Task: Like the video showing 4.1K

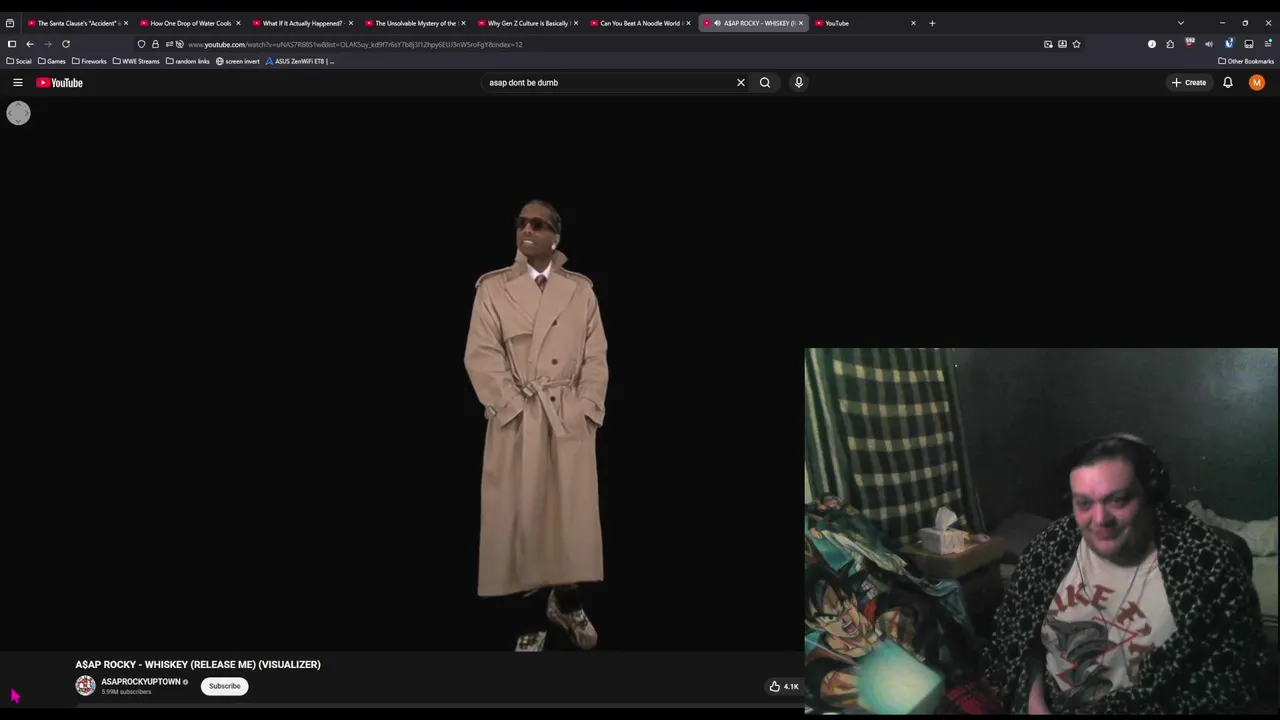Action: (x=784, y=686)
